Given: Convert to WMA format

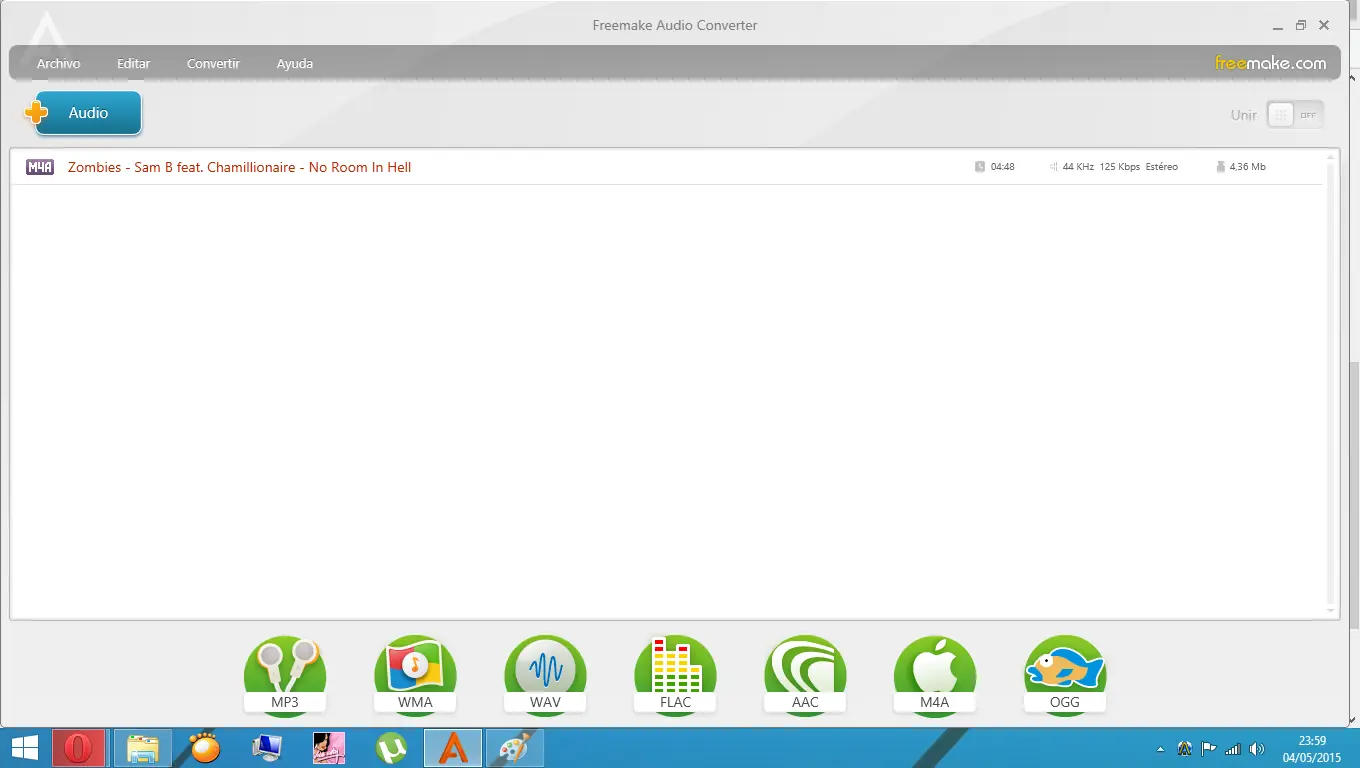Looking at the screenshot, I should [415, 676].
